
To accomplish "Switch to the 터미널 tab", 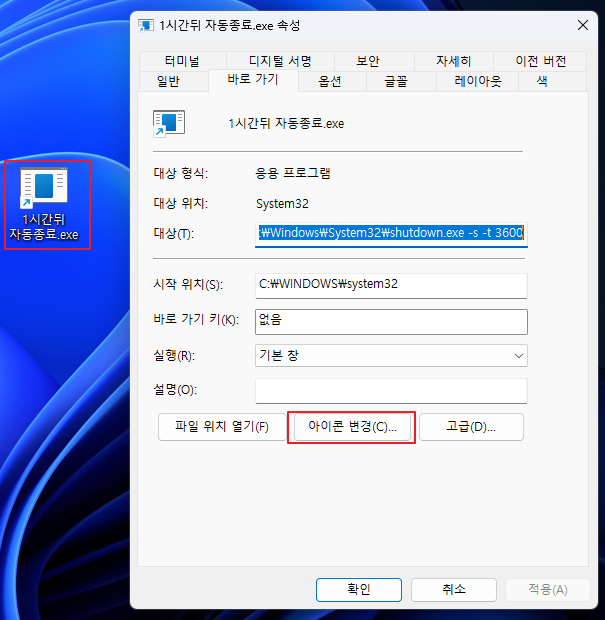I will pyautogui.click(x=182, y=61).
